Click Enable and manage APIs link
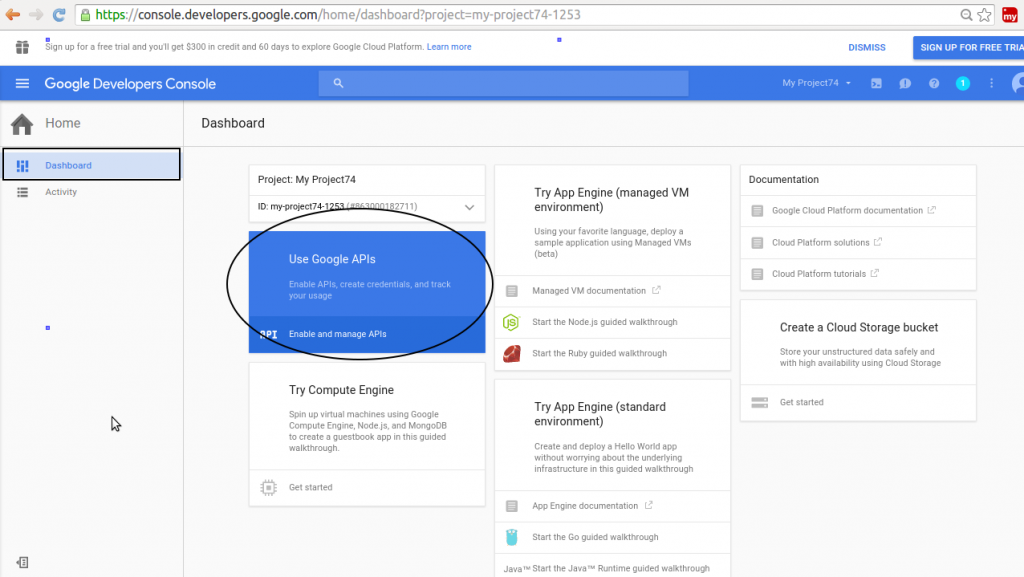Image resolution: width=1024 pixels, height=577 pixels. pos(337,334)
